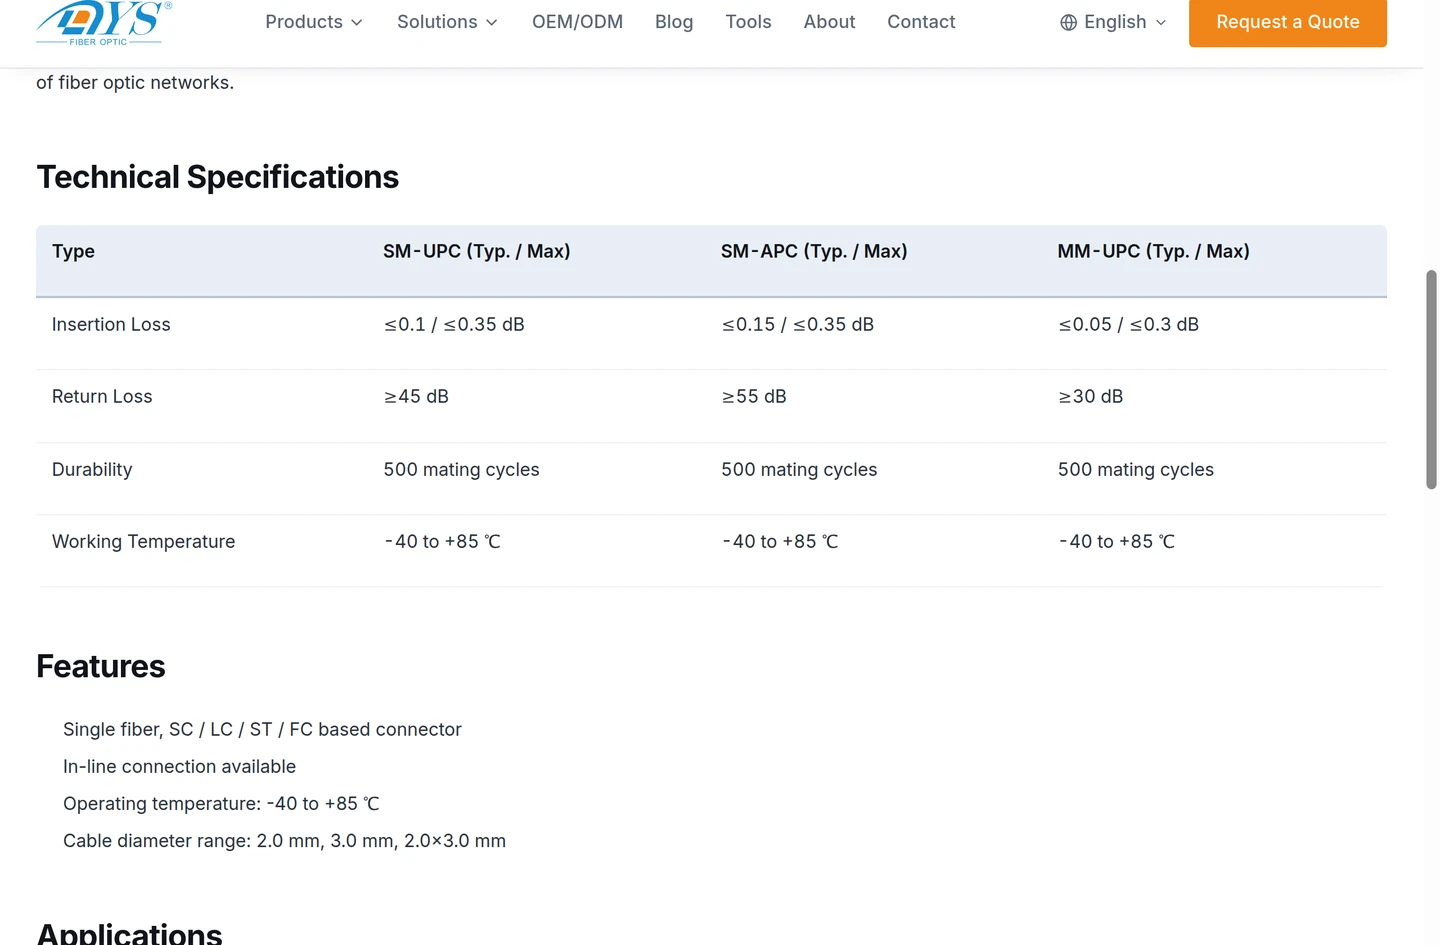The height and width of the screenshot is (945, 1440).
Task: Go to the OEM/ODM page
Action: 577,22
